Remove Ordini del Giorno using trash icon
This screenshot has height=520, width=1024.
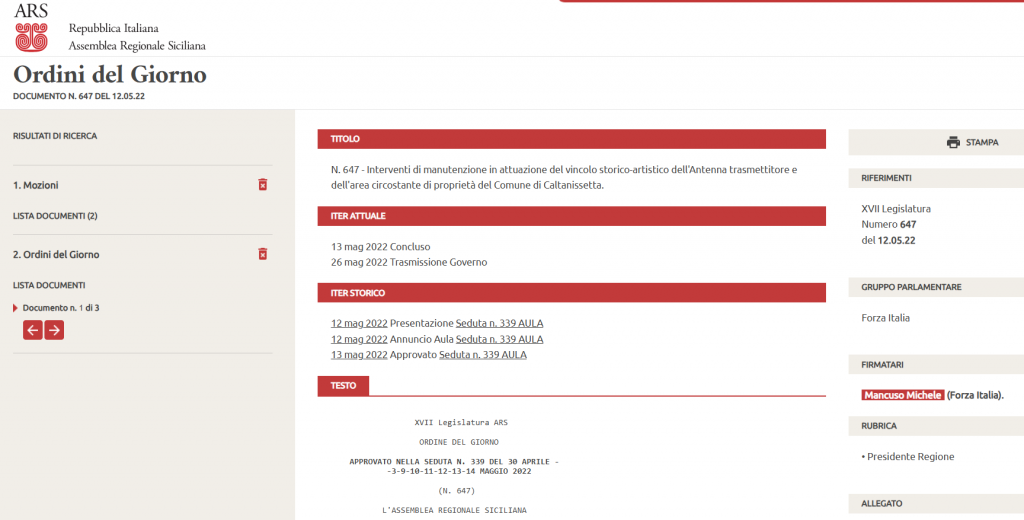coord(263,254)
